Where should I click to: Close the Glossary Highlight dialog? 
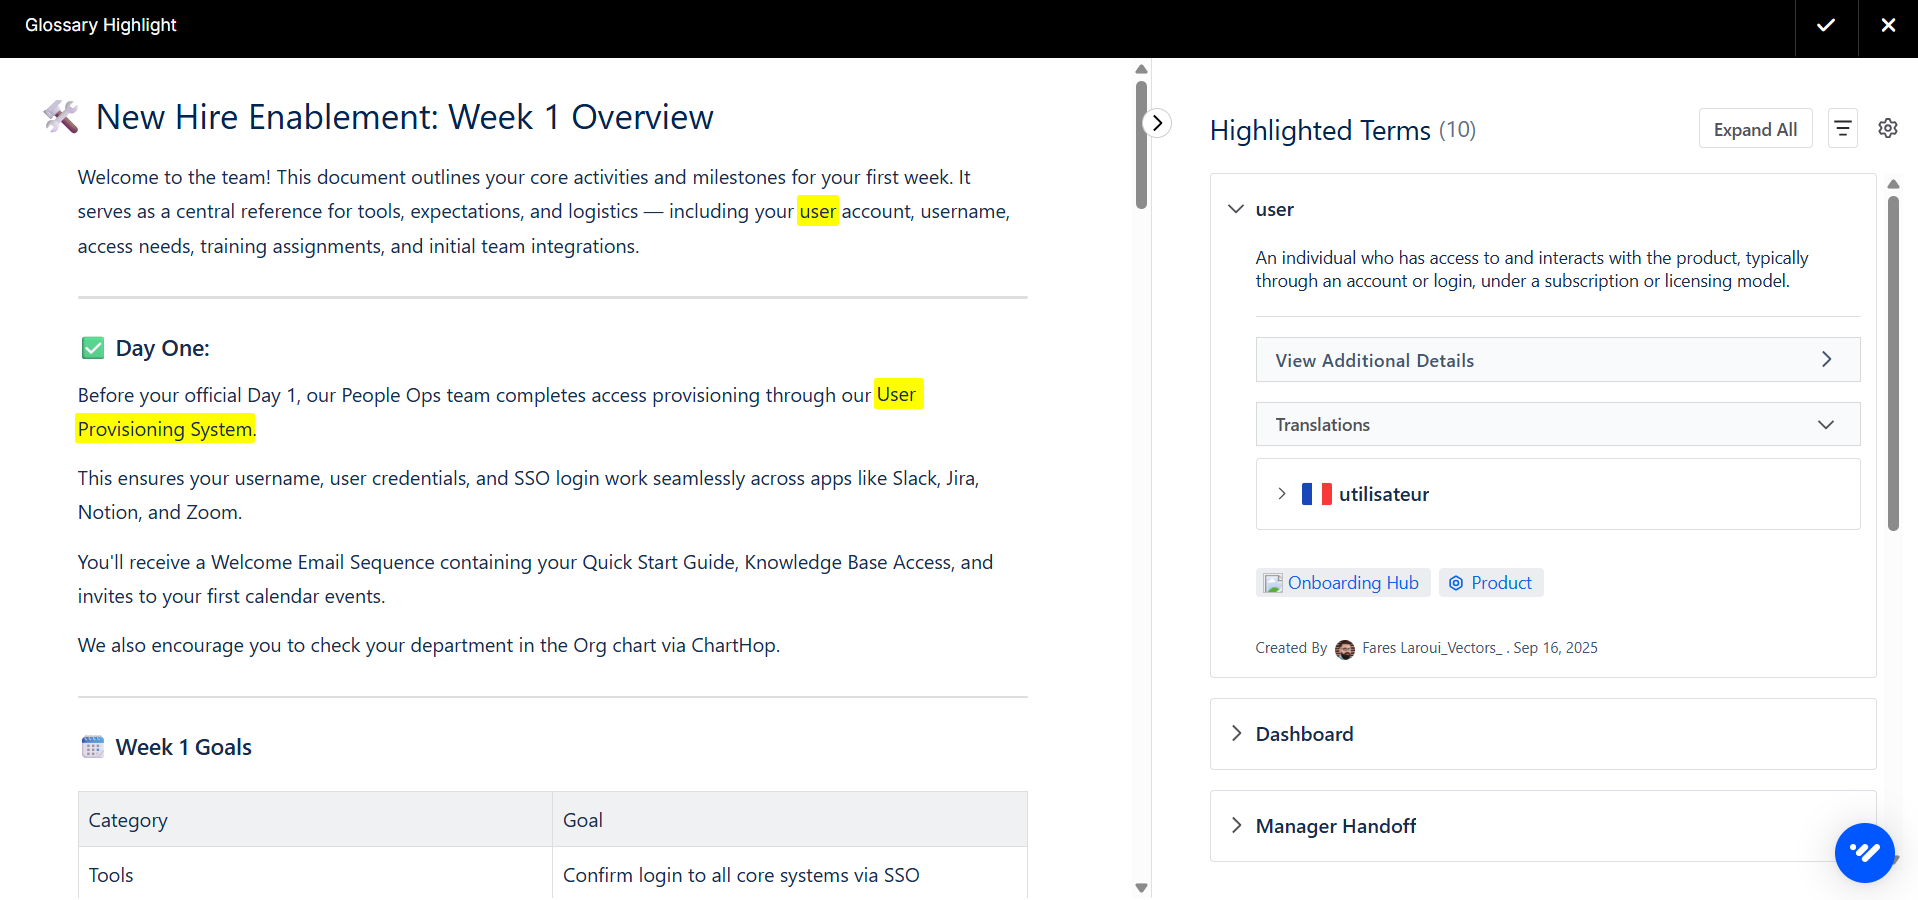(1888, 25)
